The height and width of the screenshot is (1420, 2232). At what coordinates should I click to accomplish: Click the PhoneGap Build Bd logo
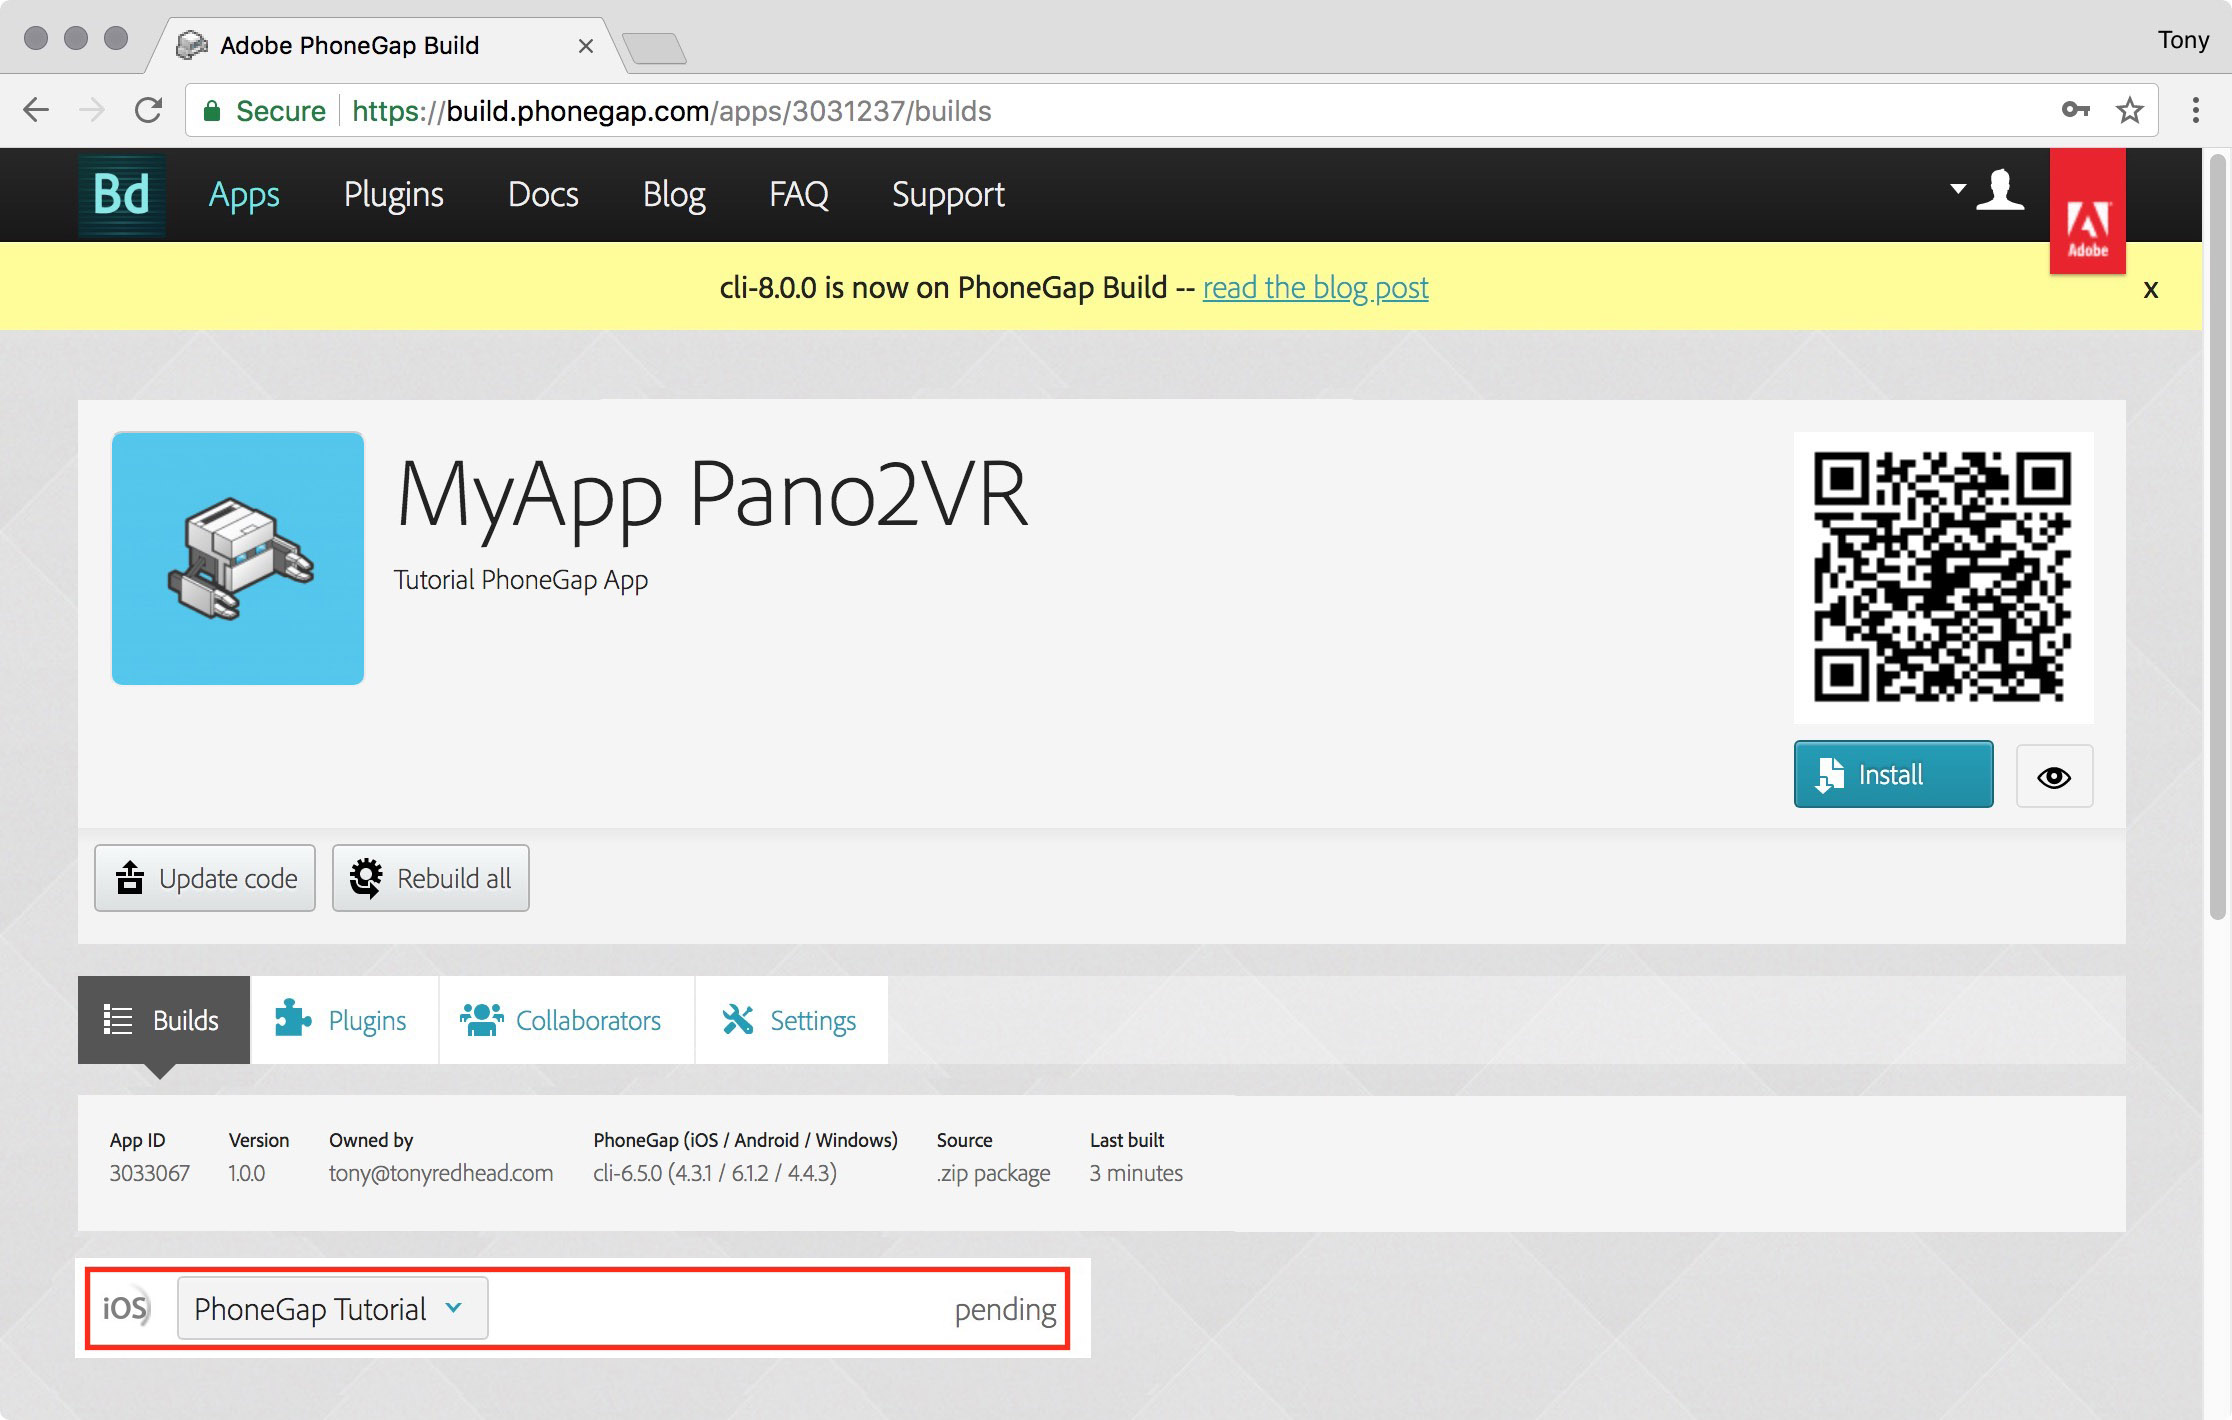[x=122, y=194]
